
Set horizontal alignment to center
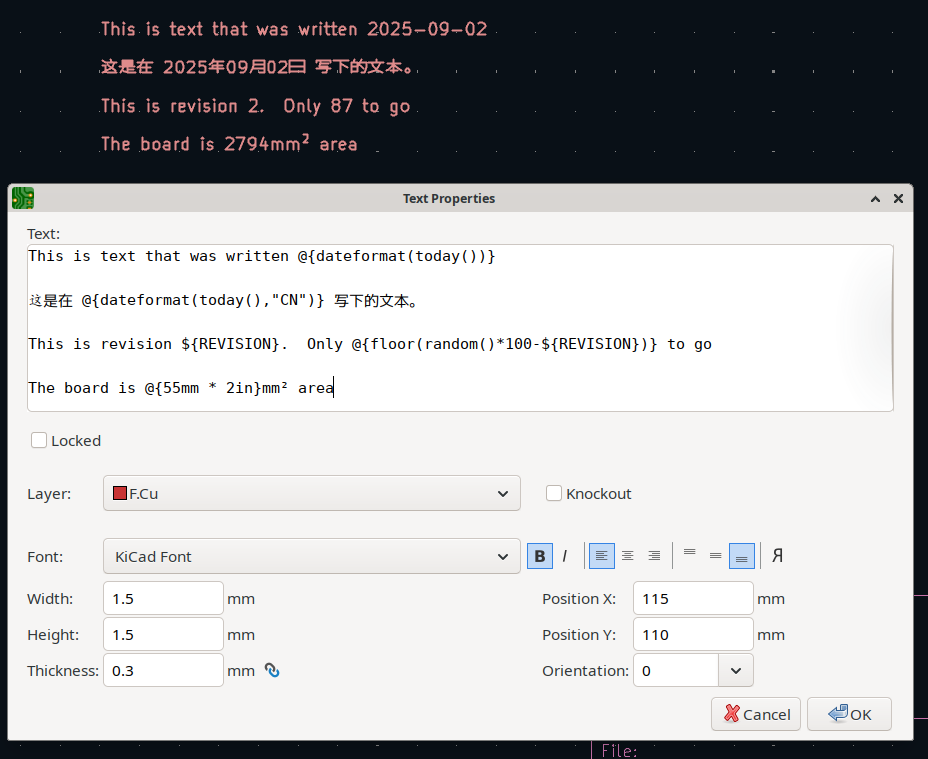point(627,556)
